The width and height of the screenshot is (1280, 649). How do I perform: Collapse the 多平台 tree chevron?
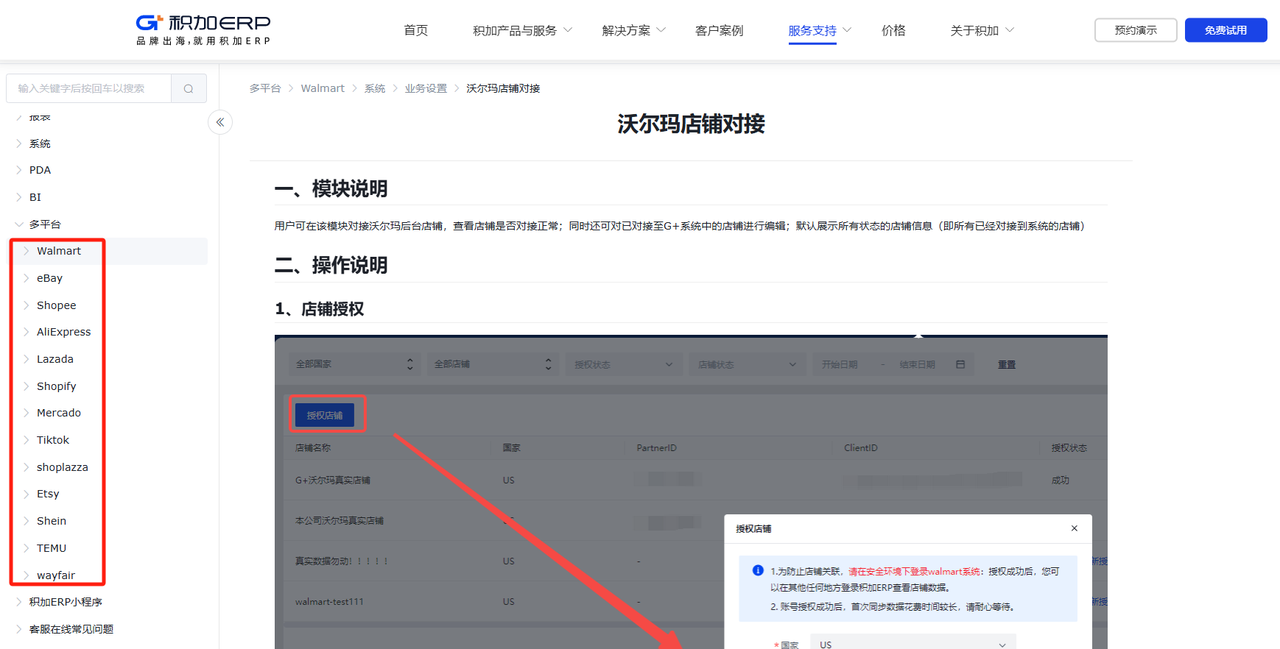(19, 224)
